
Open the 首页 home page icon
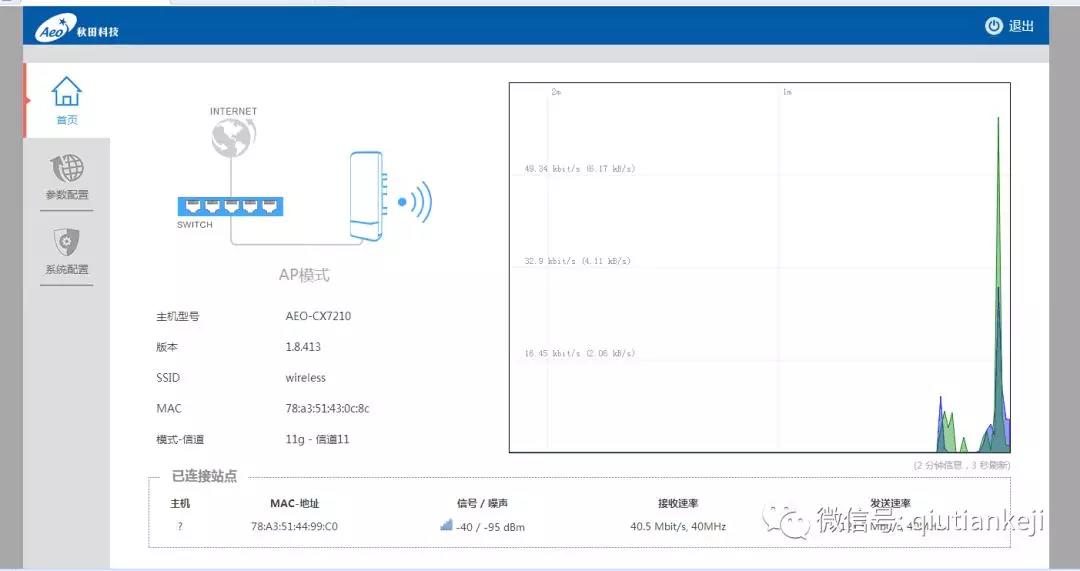67,93
